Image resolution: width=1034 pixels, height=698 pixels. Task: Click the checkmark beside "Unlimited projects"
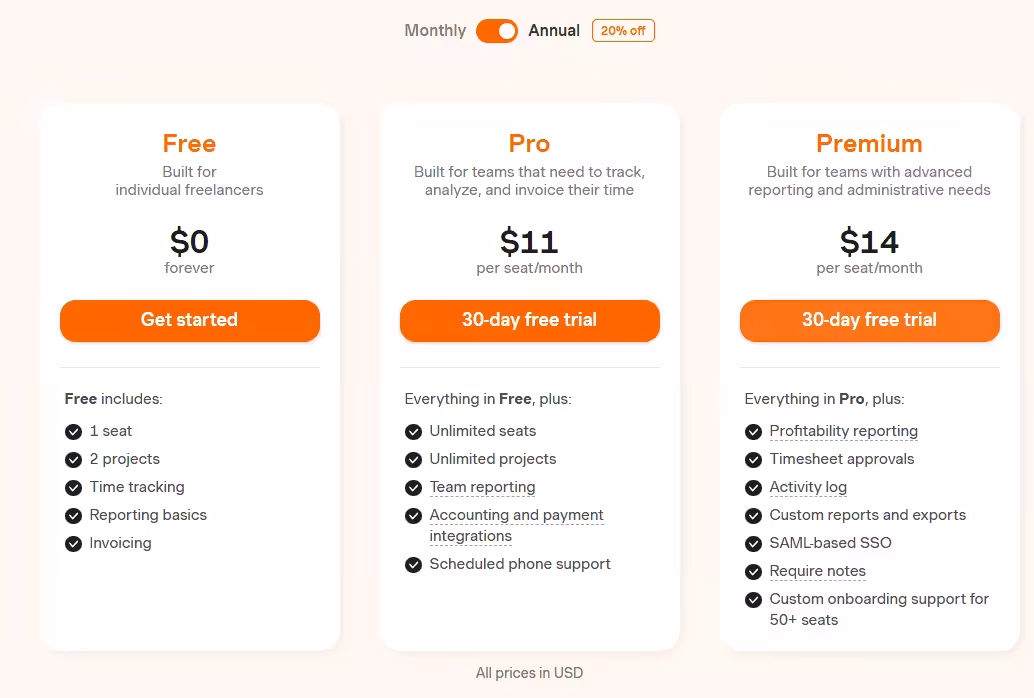coord(413,459)
